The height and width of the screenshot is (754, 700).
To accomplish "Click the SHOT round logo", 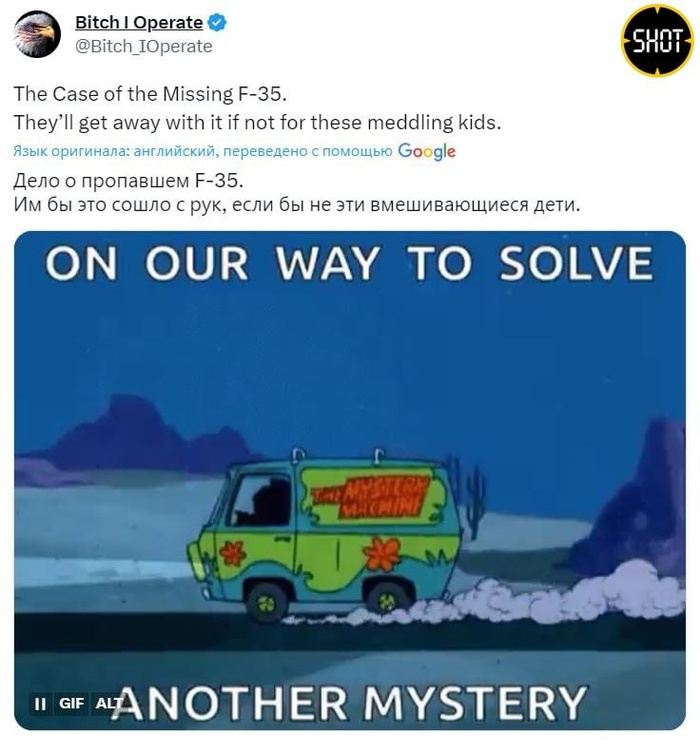I will pyautogui.click(x=657, y=40).
